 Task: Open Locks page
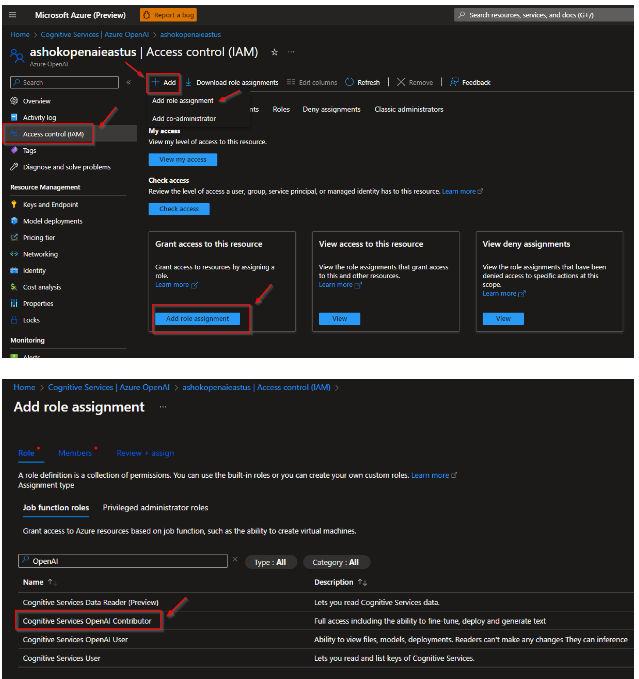(31, 320)
